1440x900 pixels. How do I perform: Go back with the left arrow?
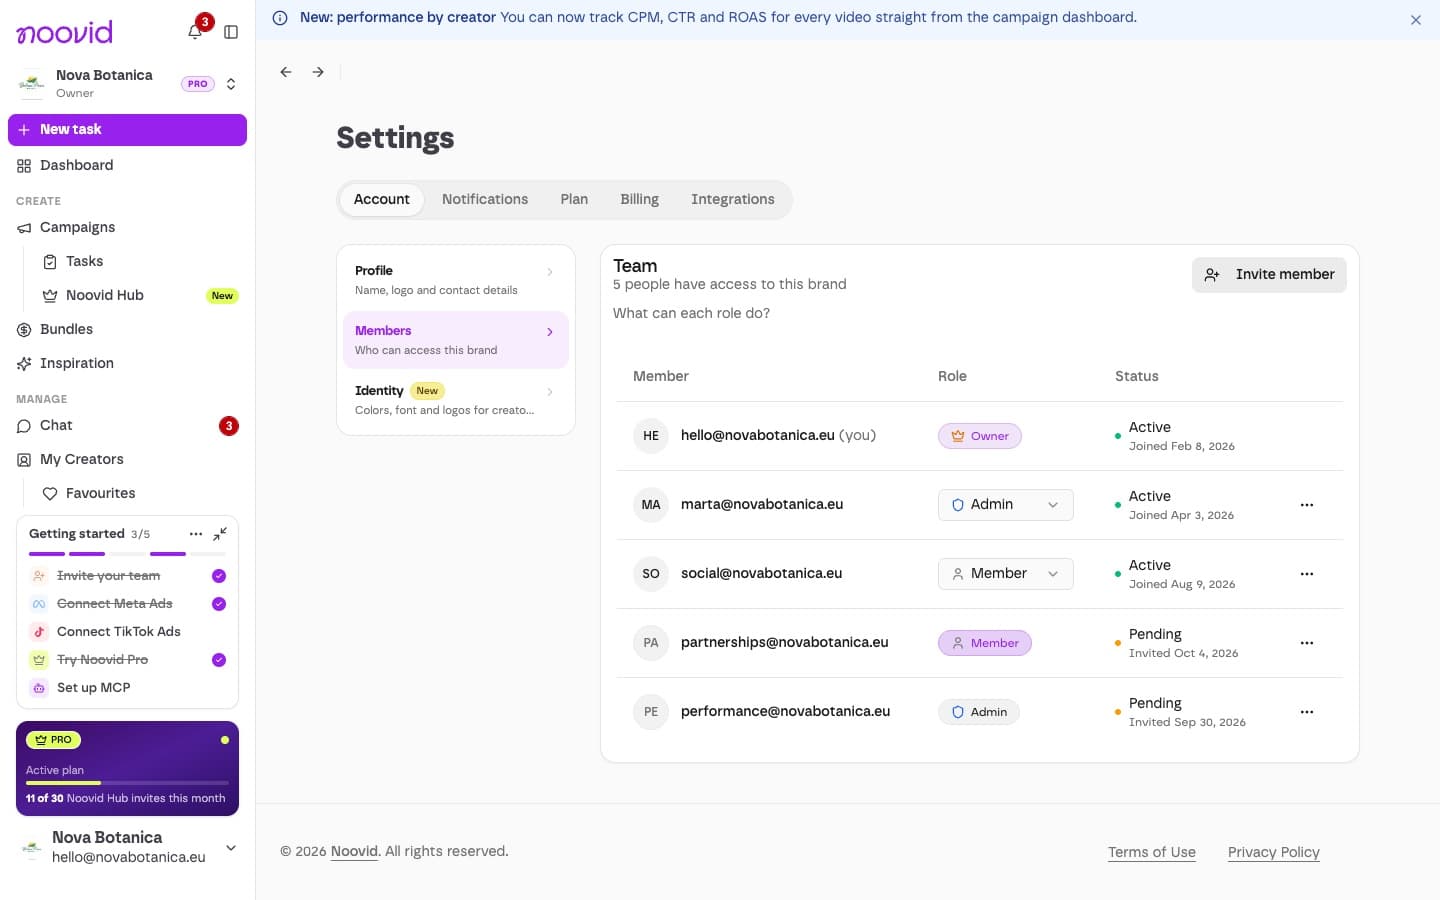pos(286,72)
